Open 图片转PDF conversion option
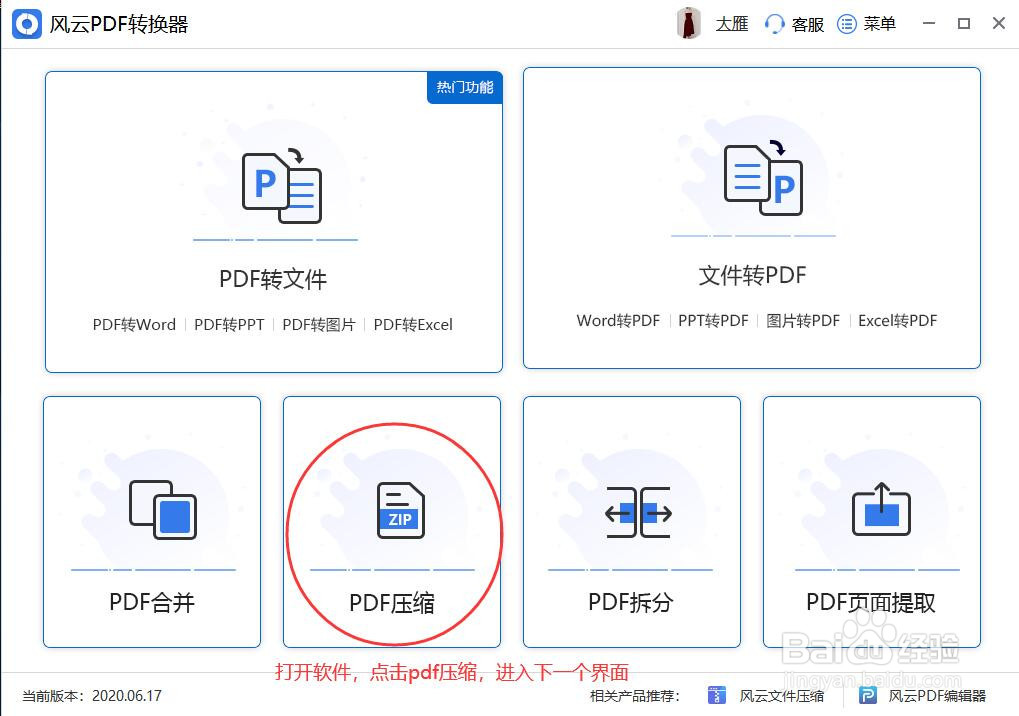Viewport: 1019px width, 716px height. pos(806,321)
